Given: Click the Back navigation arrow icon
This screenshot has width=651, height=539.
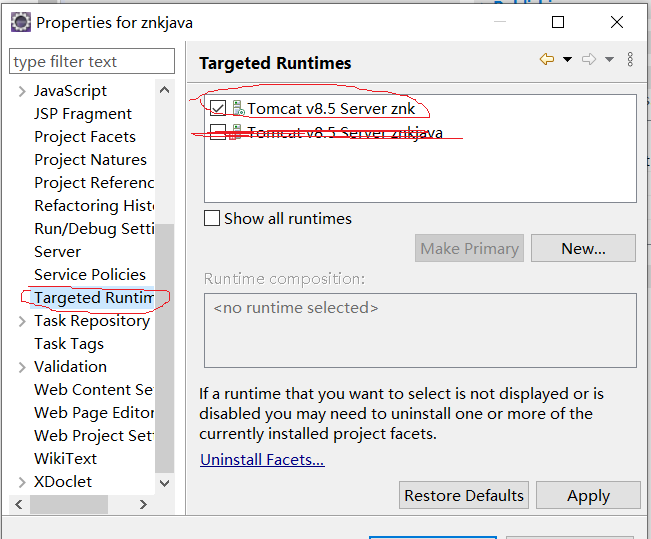Looking at the screenshot, I should [x=547, y=59].
